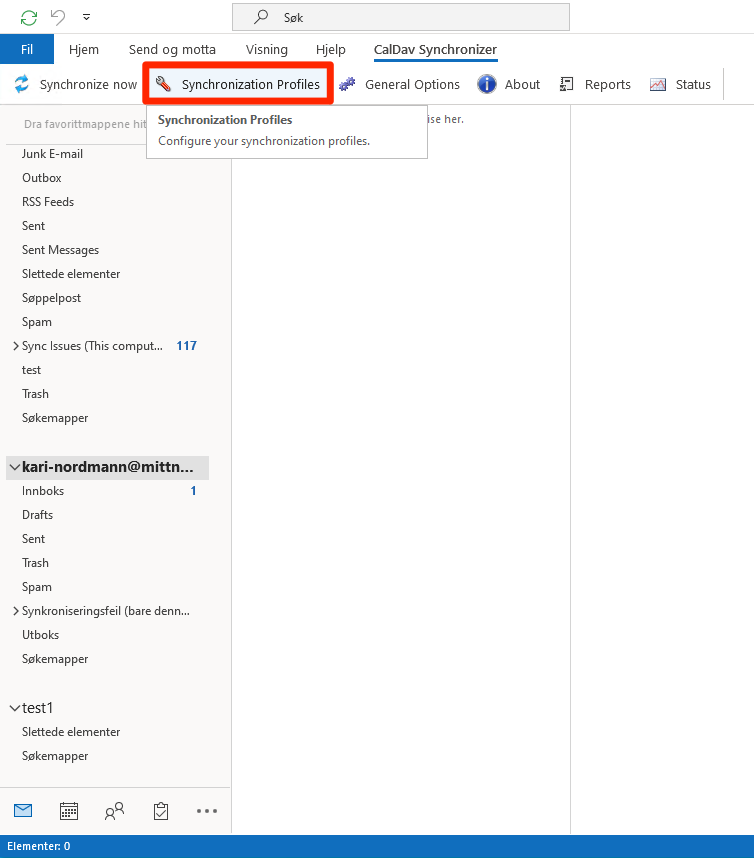Select the test1 account header

(x=37, y=708)
